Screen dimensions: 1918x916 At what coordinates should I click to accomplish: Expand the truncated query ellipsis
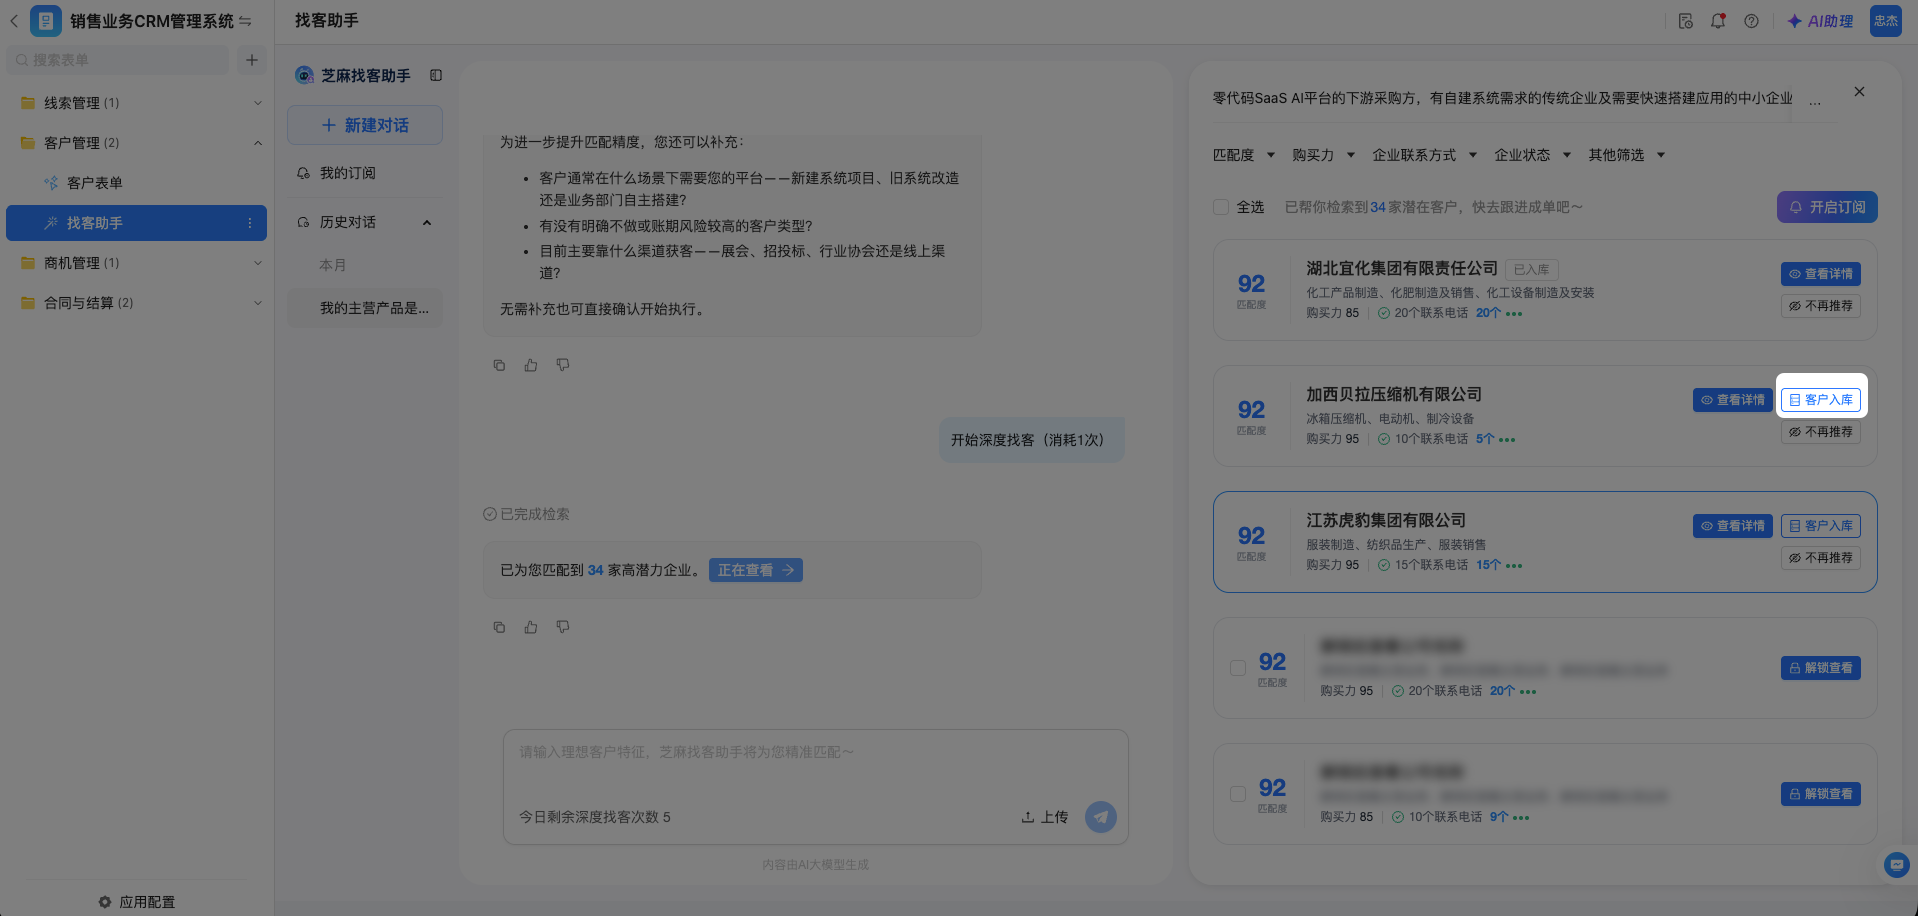(x=1815, y=99)
